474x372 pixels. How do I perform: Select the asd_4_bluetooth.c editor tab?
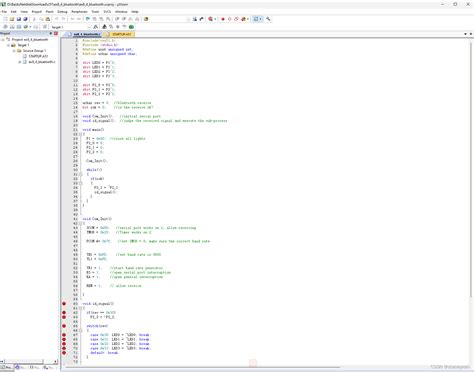(x=85, y=34)
